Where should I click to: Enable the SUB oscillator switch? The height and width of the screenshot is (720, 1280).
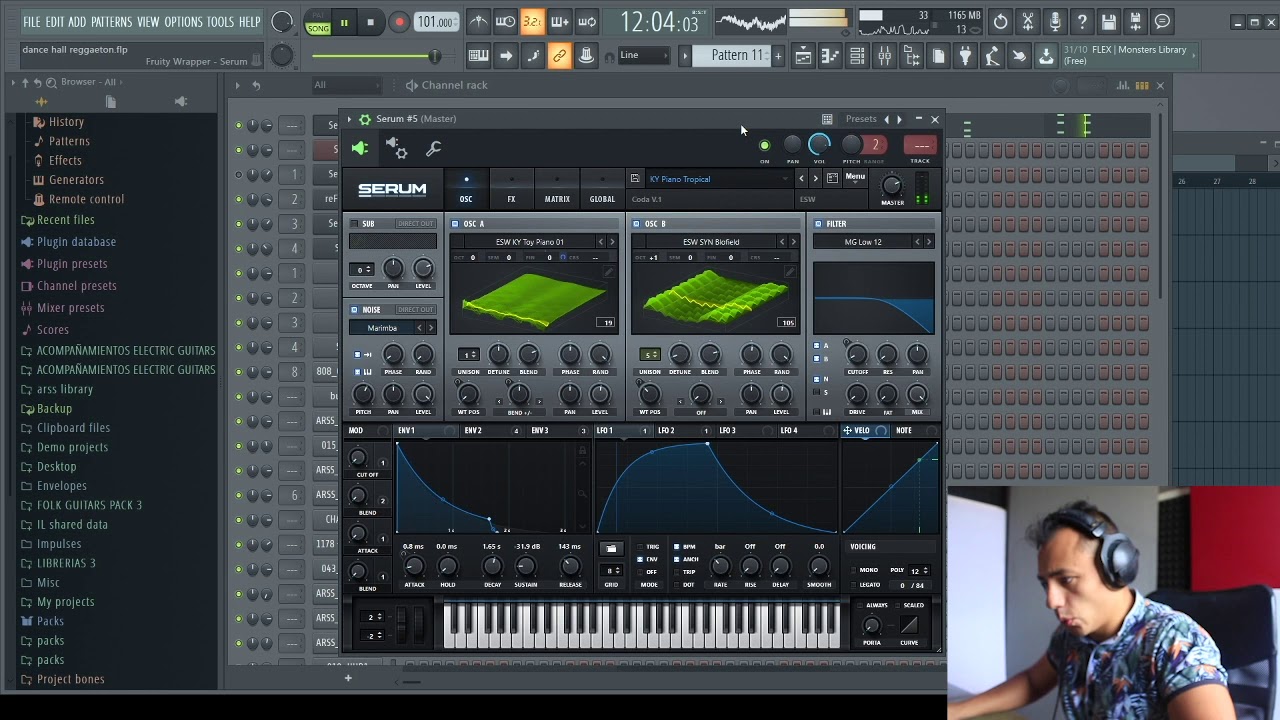point(354,224)
